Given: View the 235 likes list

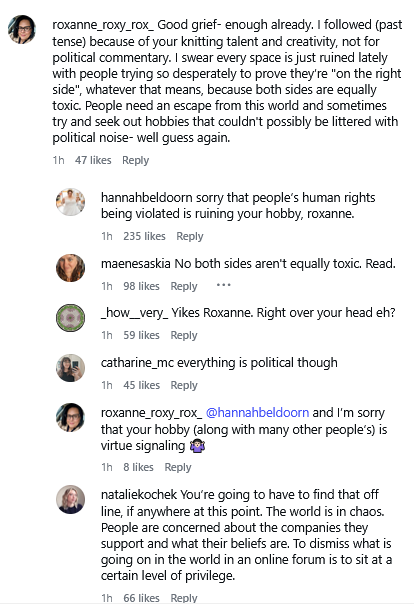Looking at the screenshot, I should [144, 236].
